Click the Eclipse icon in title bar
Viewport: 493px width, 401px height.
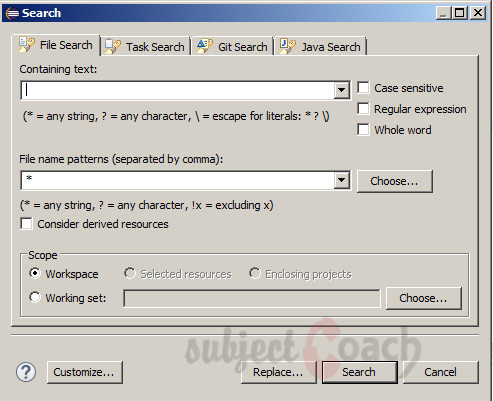[x=12, y=13]
